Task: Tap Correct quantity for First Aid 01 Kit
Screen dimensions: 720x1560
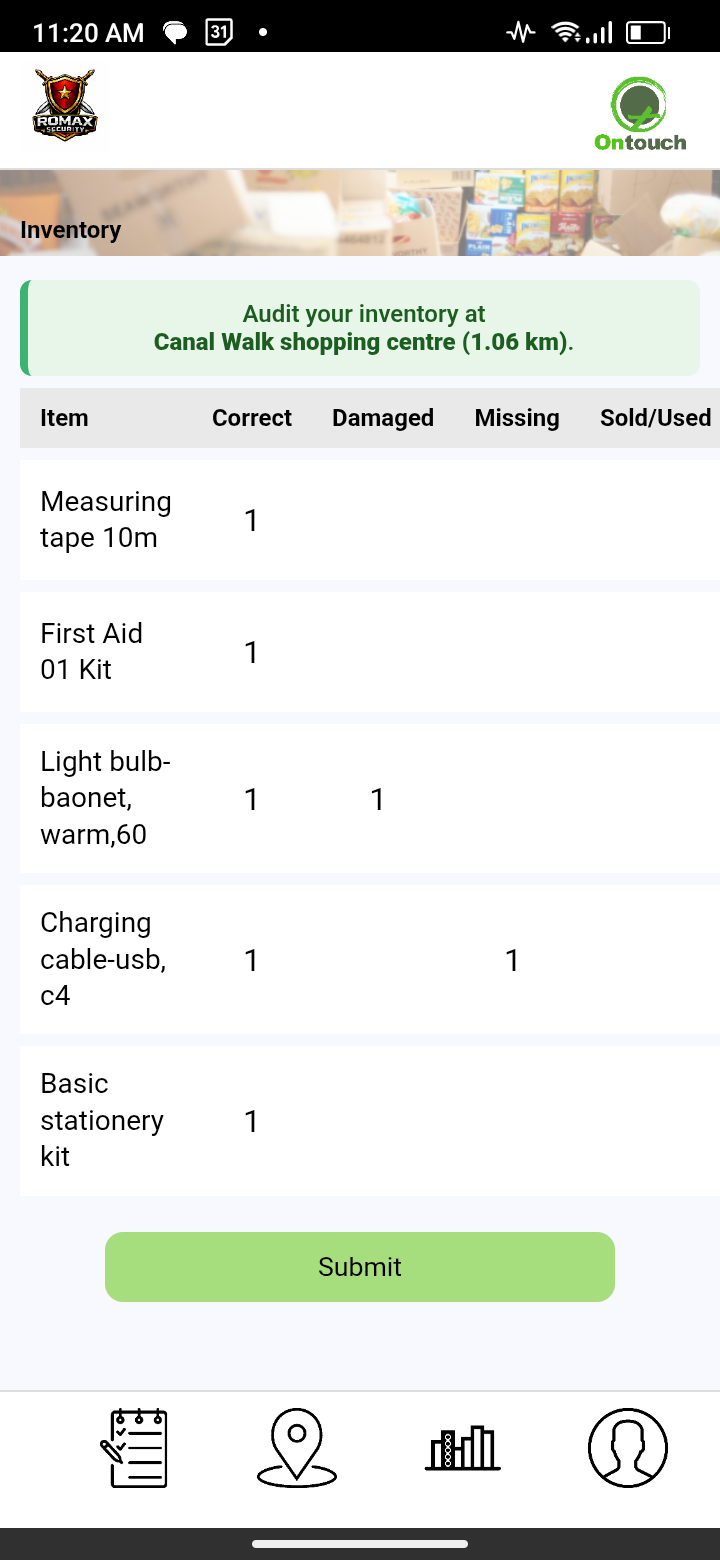Action: pos(252,652)
